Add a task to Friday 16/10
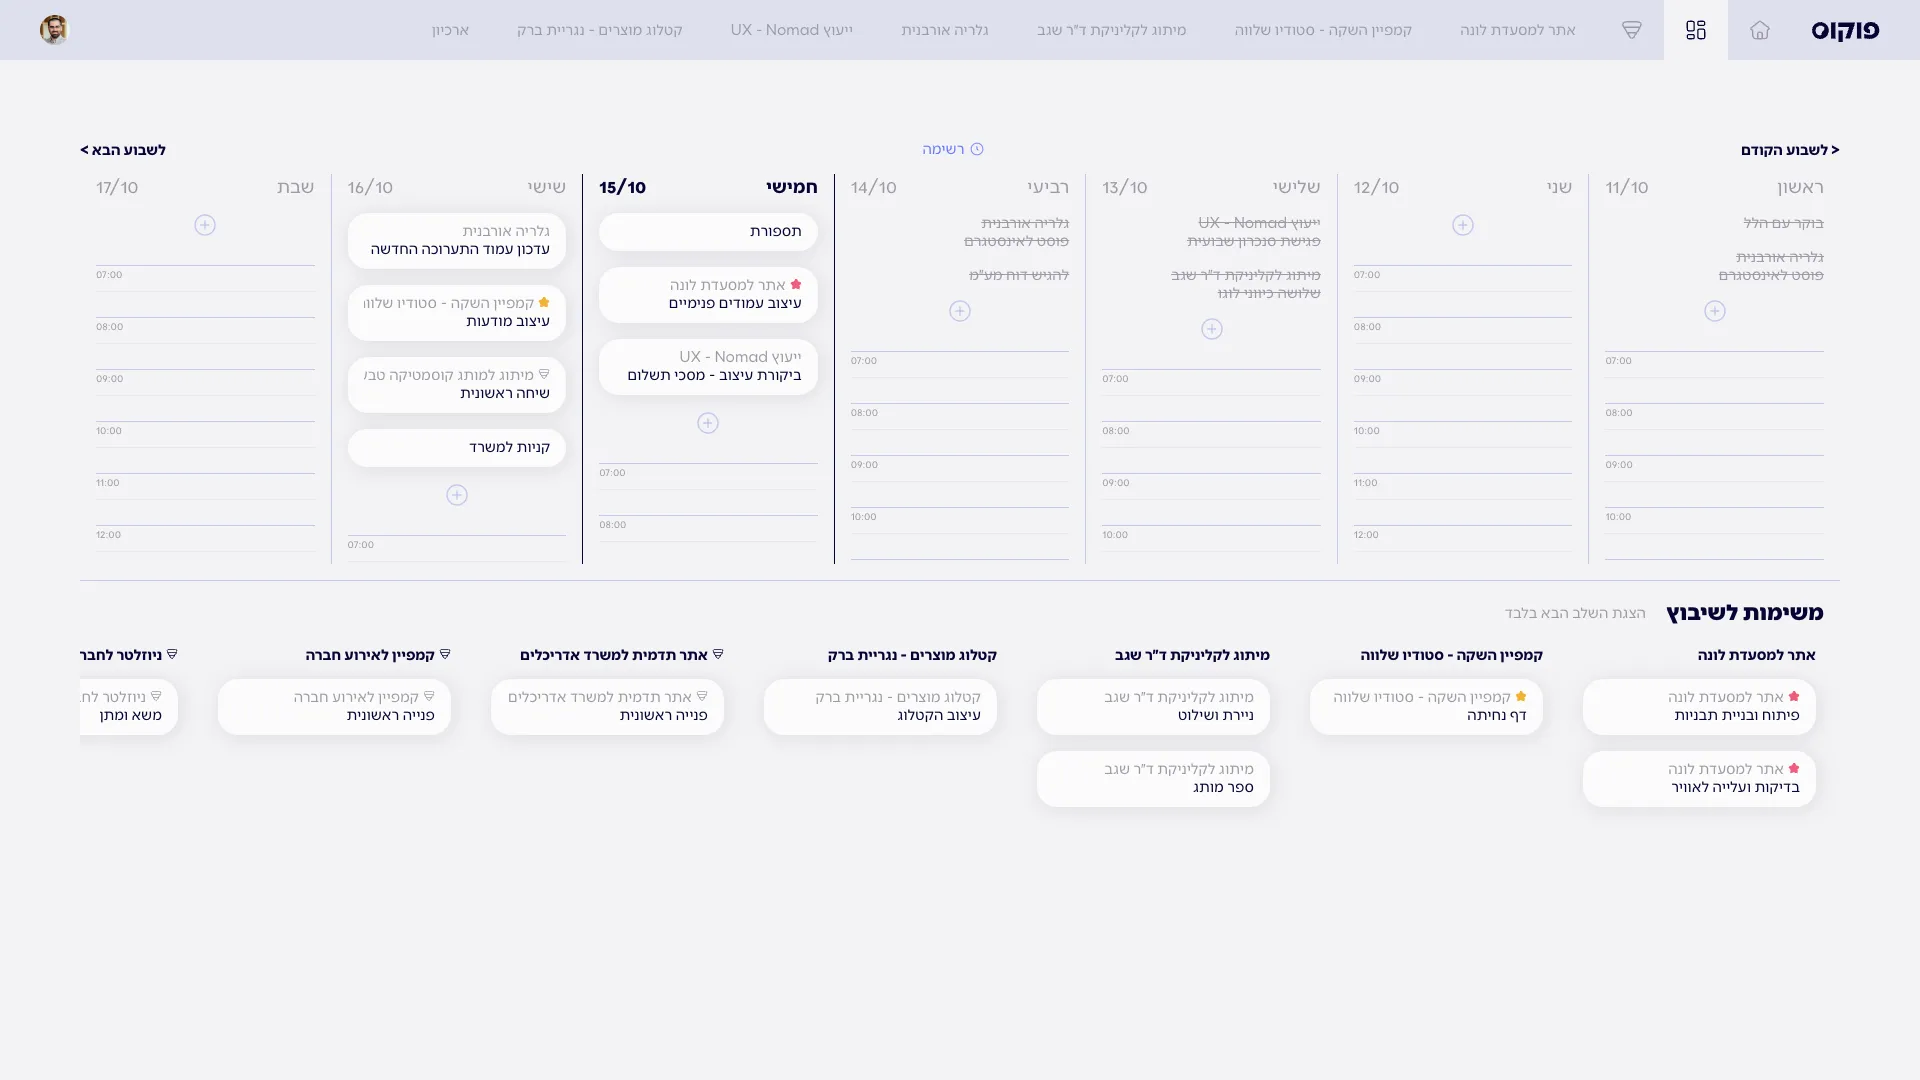The image size is (1920, 1080). pos(457,495)
